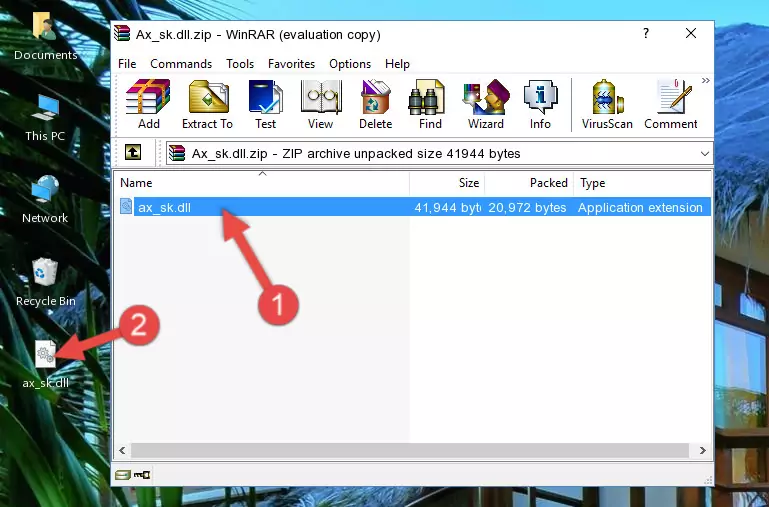This screenshot has height=507, width=769.
Task: Select the ax_sk.dll file row
Action: tap(414, 207)
